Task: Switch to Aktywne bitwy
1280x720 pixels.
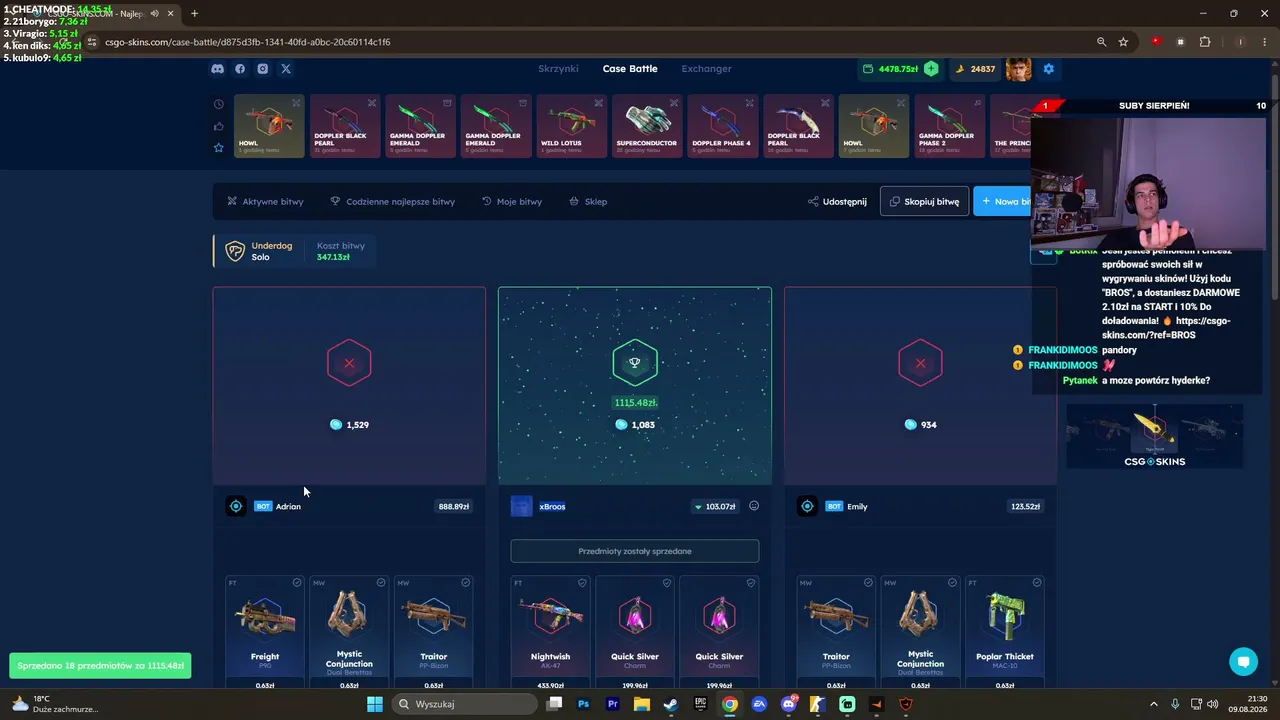Action: (x=265, y=202)
